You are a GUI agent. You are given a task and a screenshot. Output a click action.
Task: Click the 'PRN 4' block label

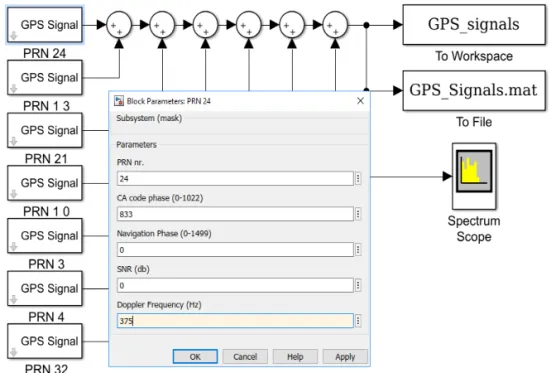[x=46, y=317]
